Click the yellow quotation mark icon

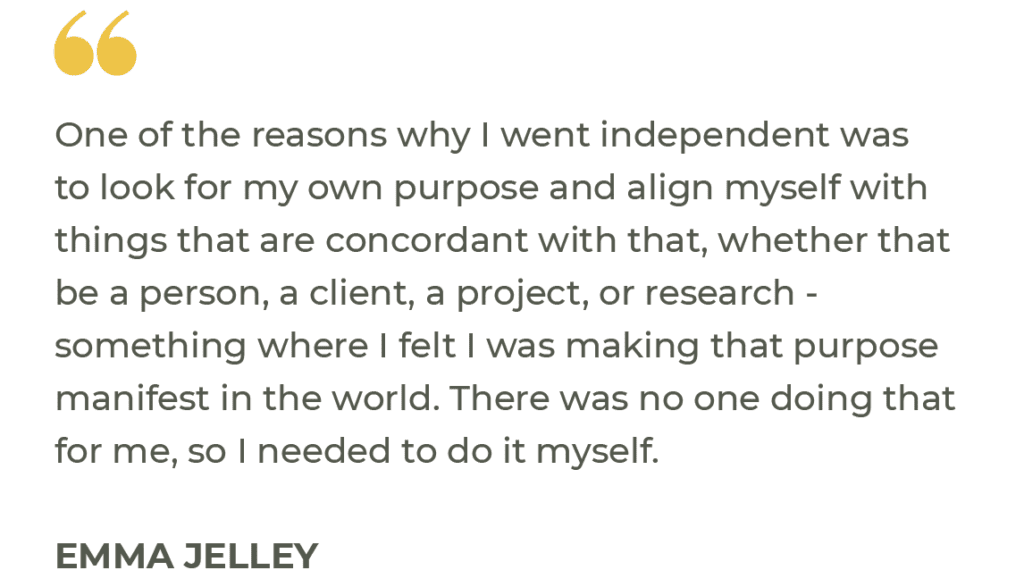[x=95, y=43]
